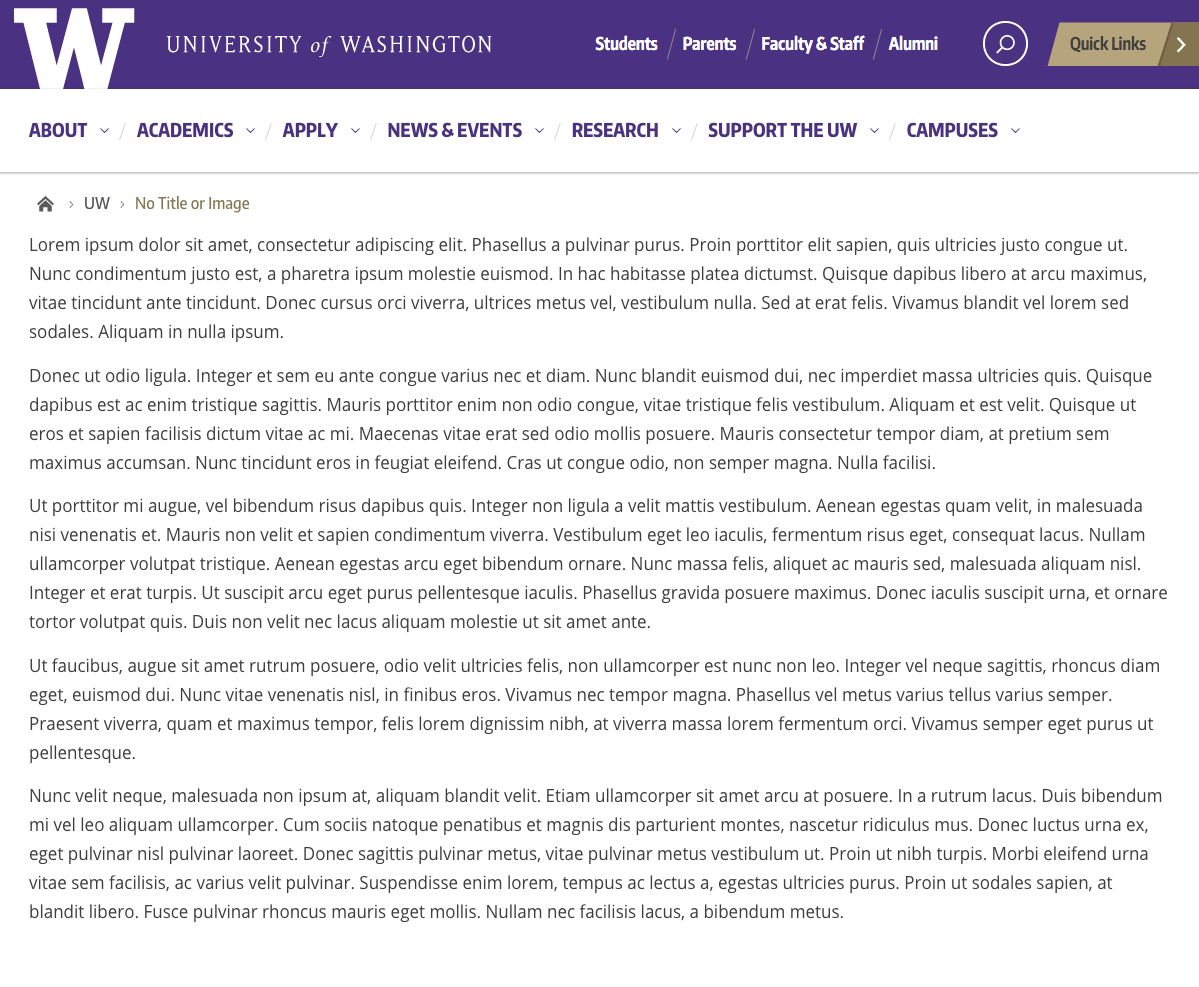The height and width of the screenshot is (987, 1199).
Task: Open the Research menu item
Action: tap(614, 130)
